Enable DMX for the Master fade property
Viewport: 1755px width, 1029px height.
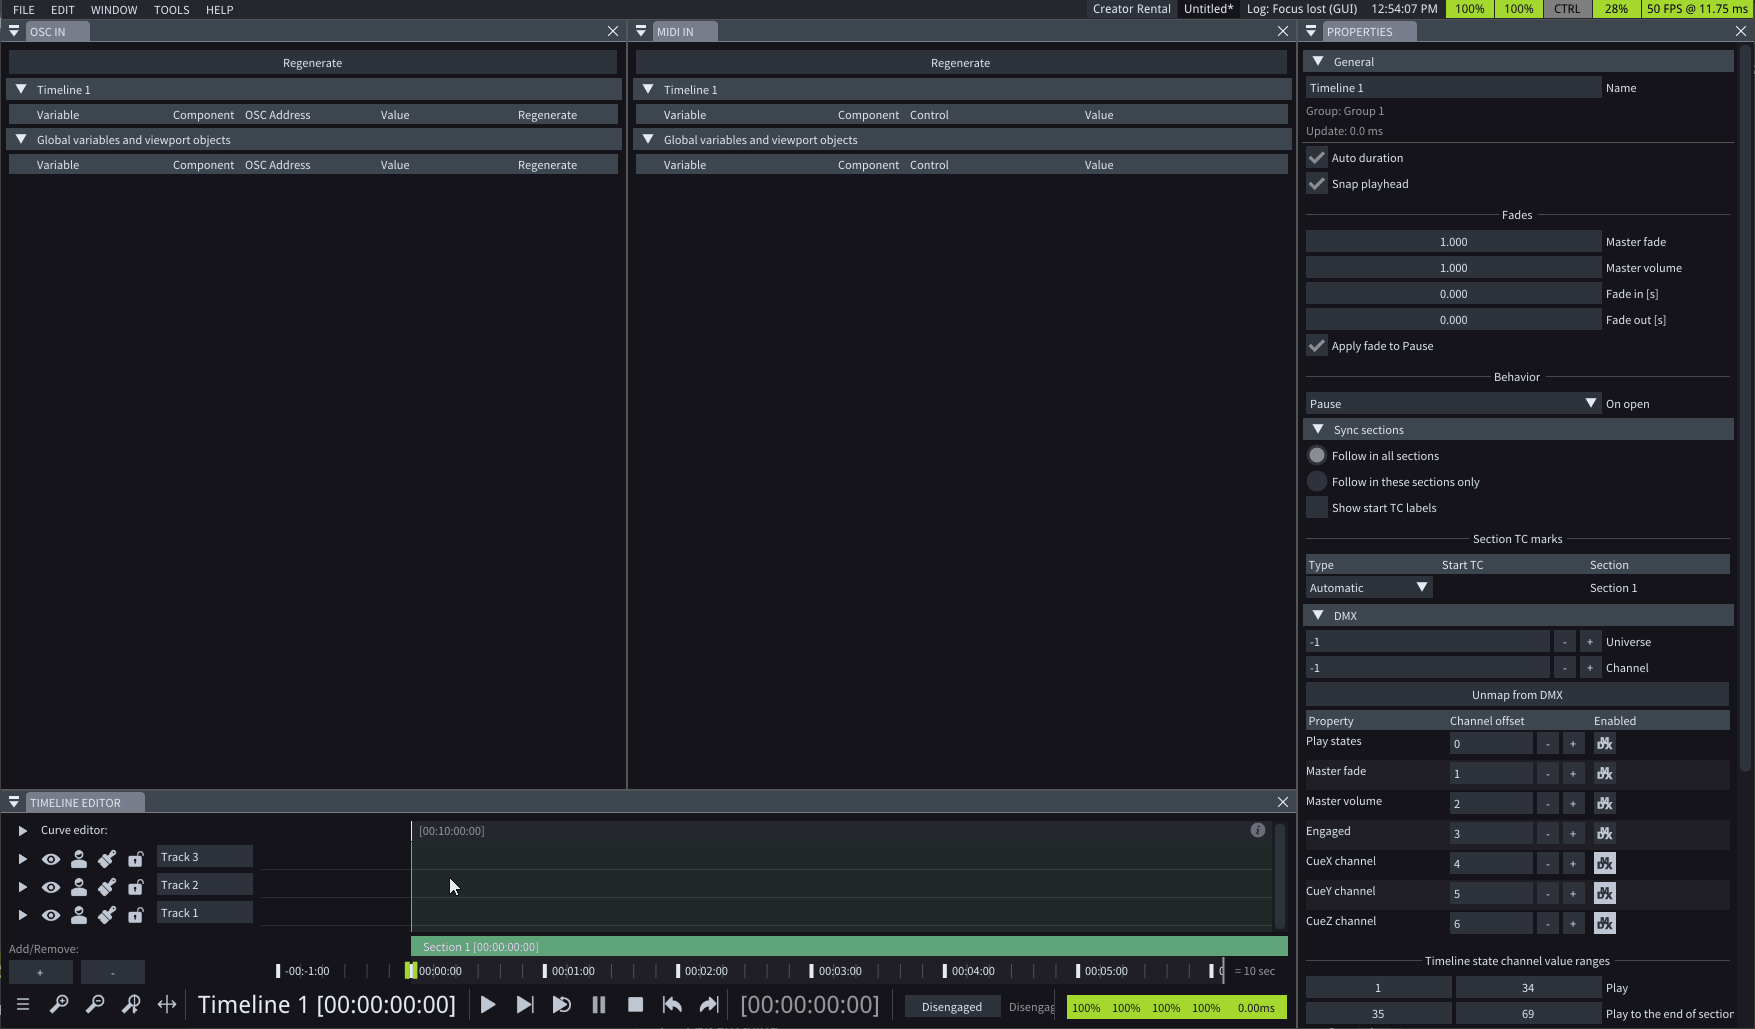(x=1604, y=774)
